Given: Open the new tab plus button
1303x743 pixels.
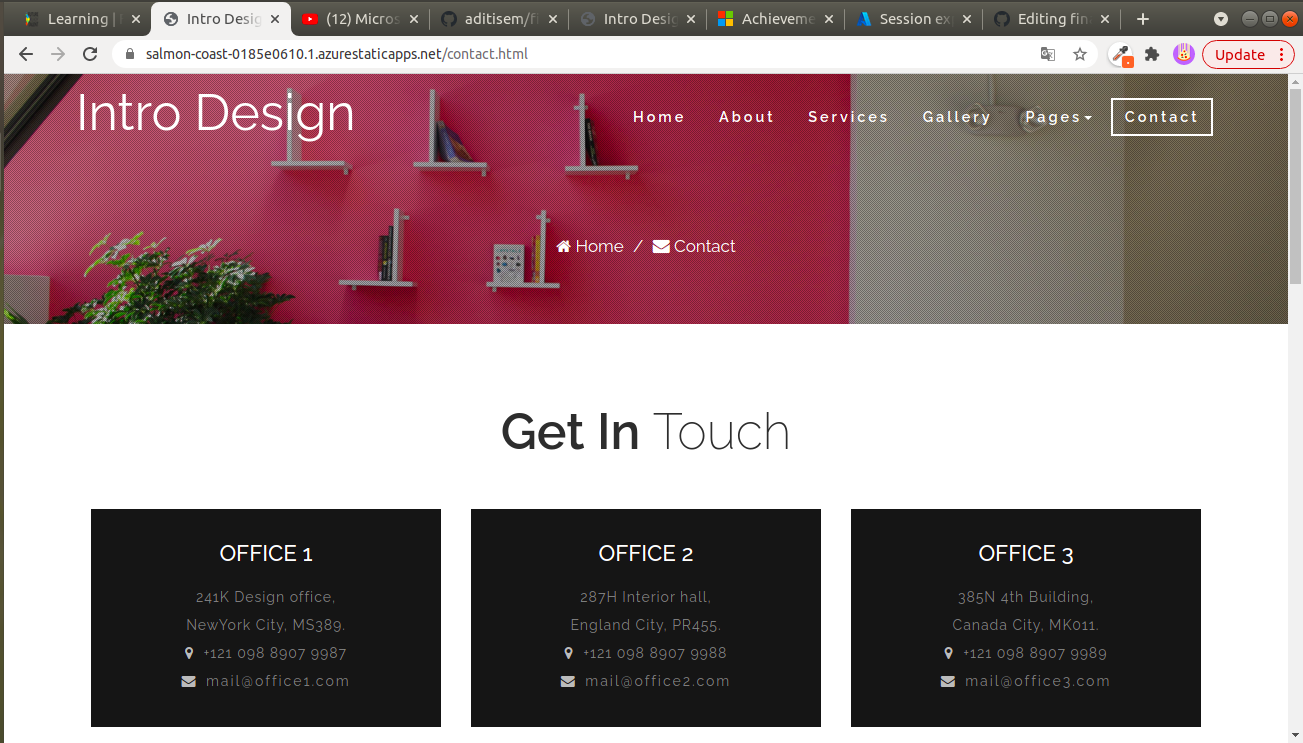Looking at the screenshot, I should (1143, 19).
